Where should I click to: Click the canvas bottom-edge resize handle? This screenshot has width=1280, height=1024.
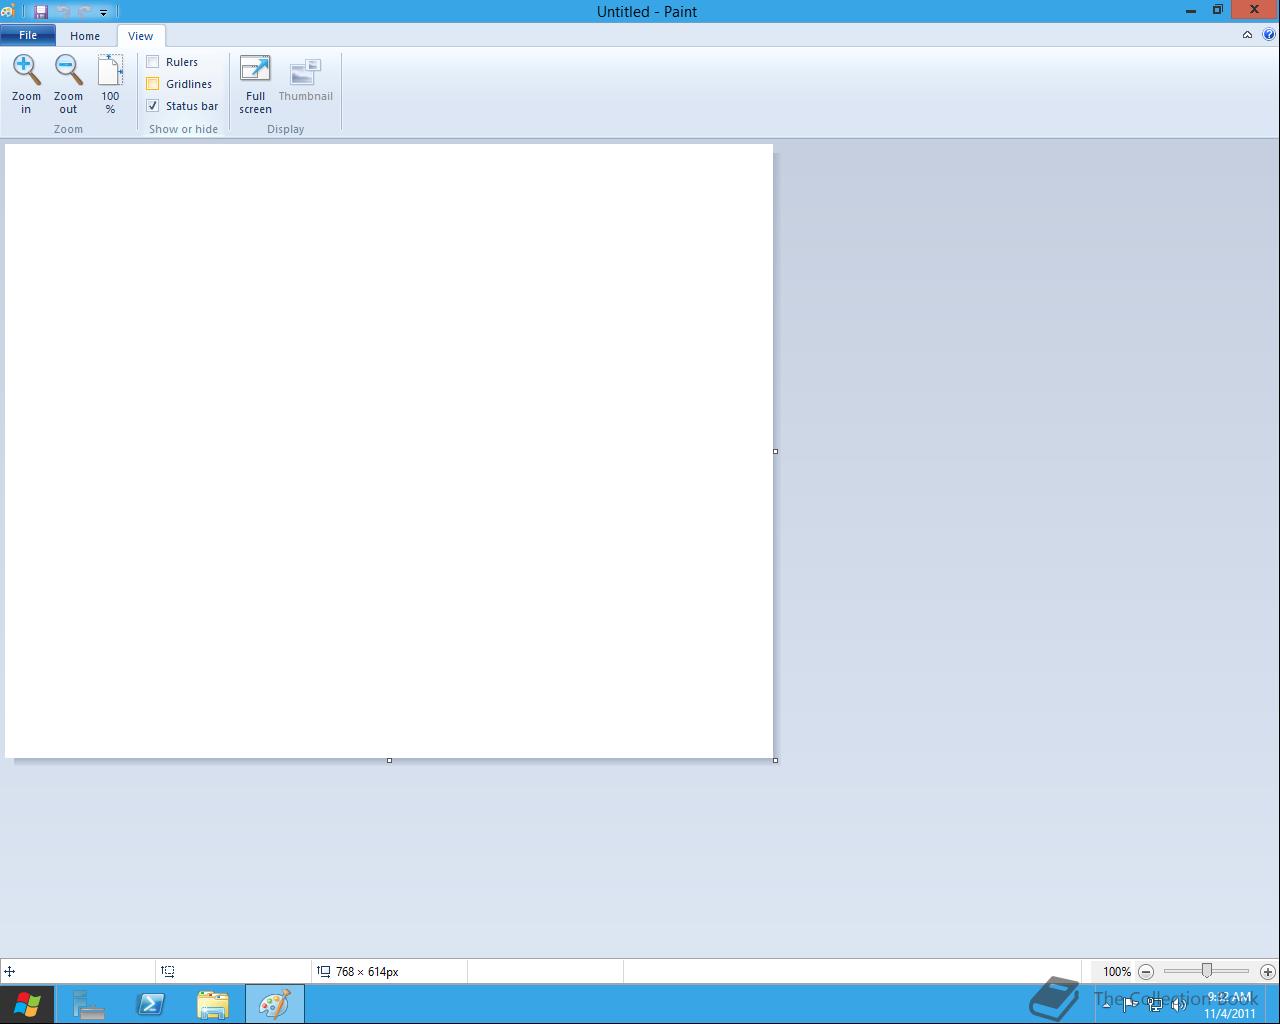coord(389,760)
